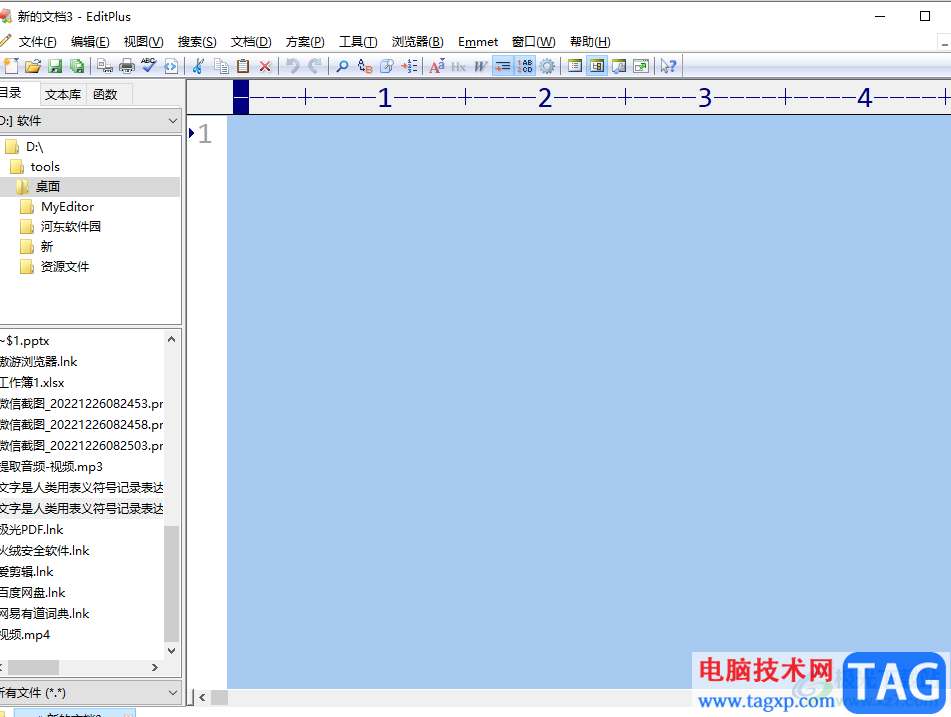
Task: Click the Paste clipboard icon
Action: coord(243,66)
